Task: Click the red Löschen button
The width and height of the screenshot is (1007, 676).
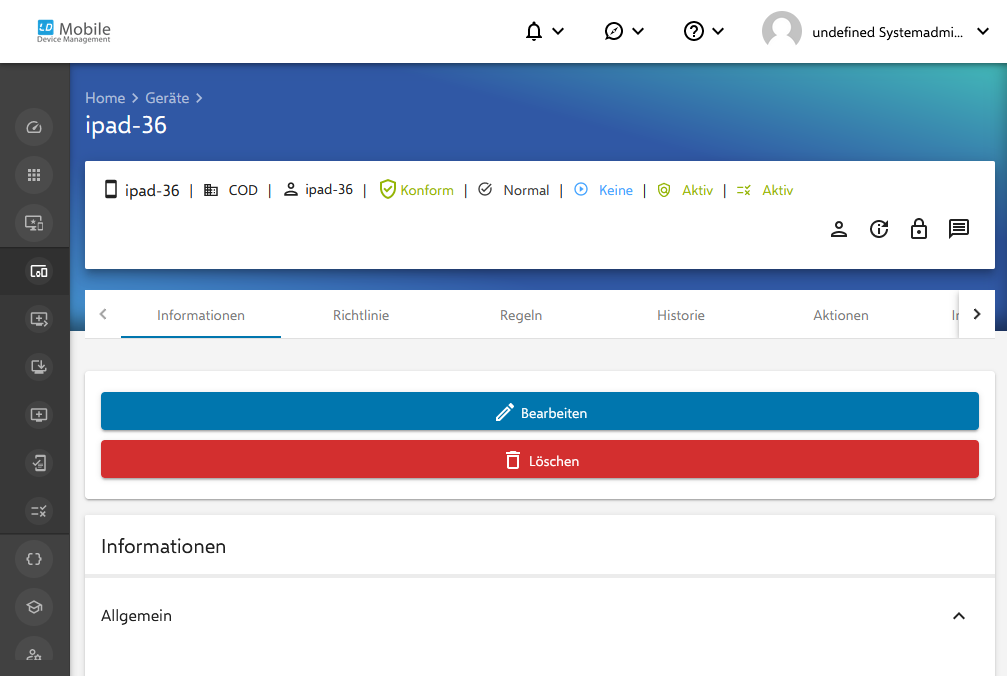Action: pos(539,460)
